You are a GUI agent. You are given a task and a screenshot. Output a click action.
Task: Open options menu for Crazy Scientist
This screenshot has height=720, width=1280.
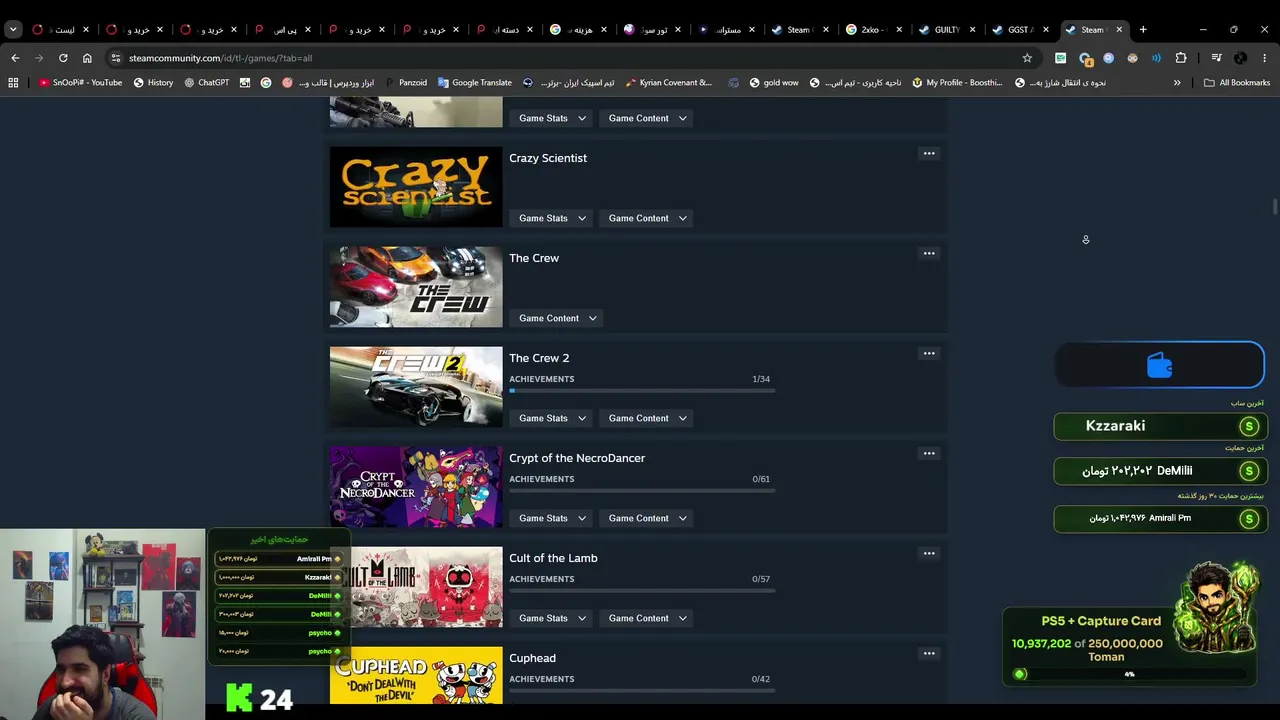tap(929, 153)
